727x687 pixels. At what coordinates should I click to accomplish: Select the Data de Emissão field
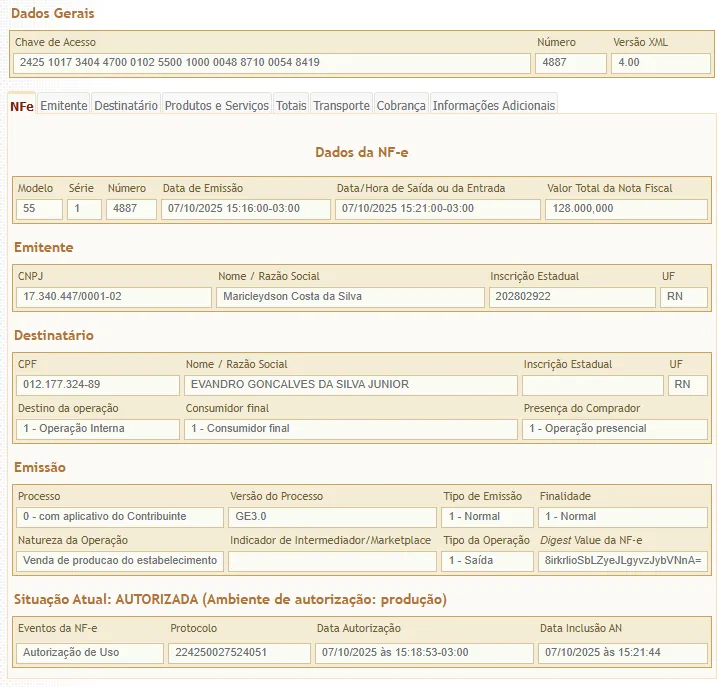tap(246, 209)
